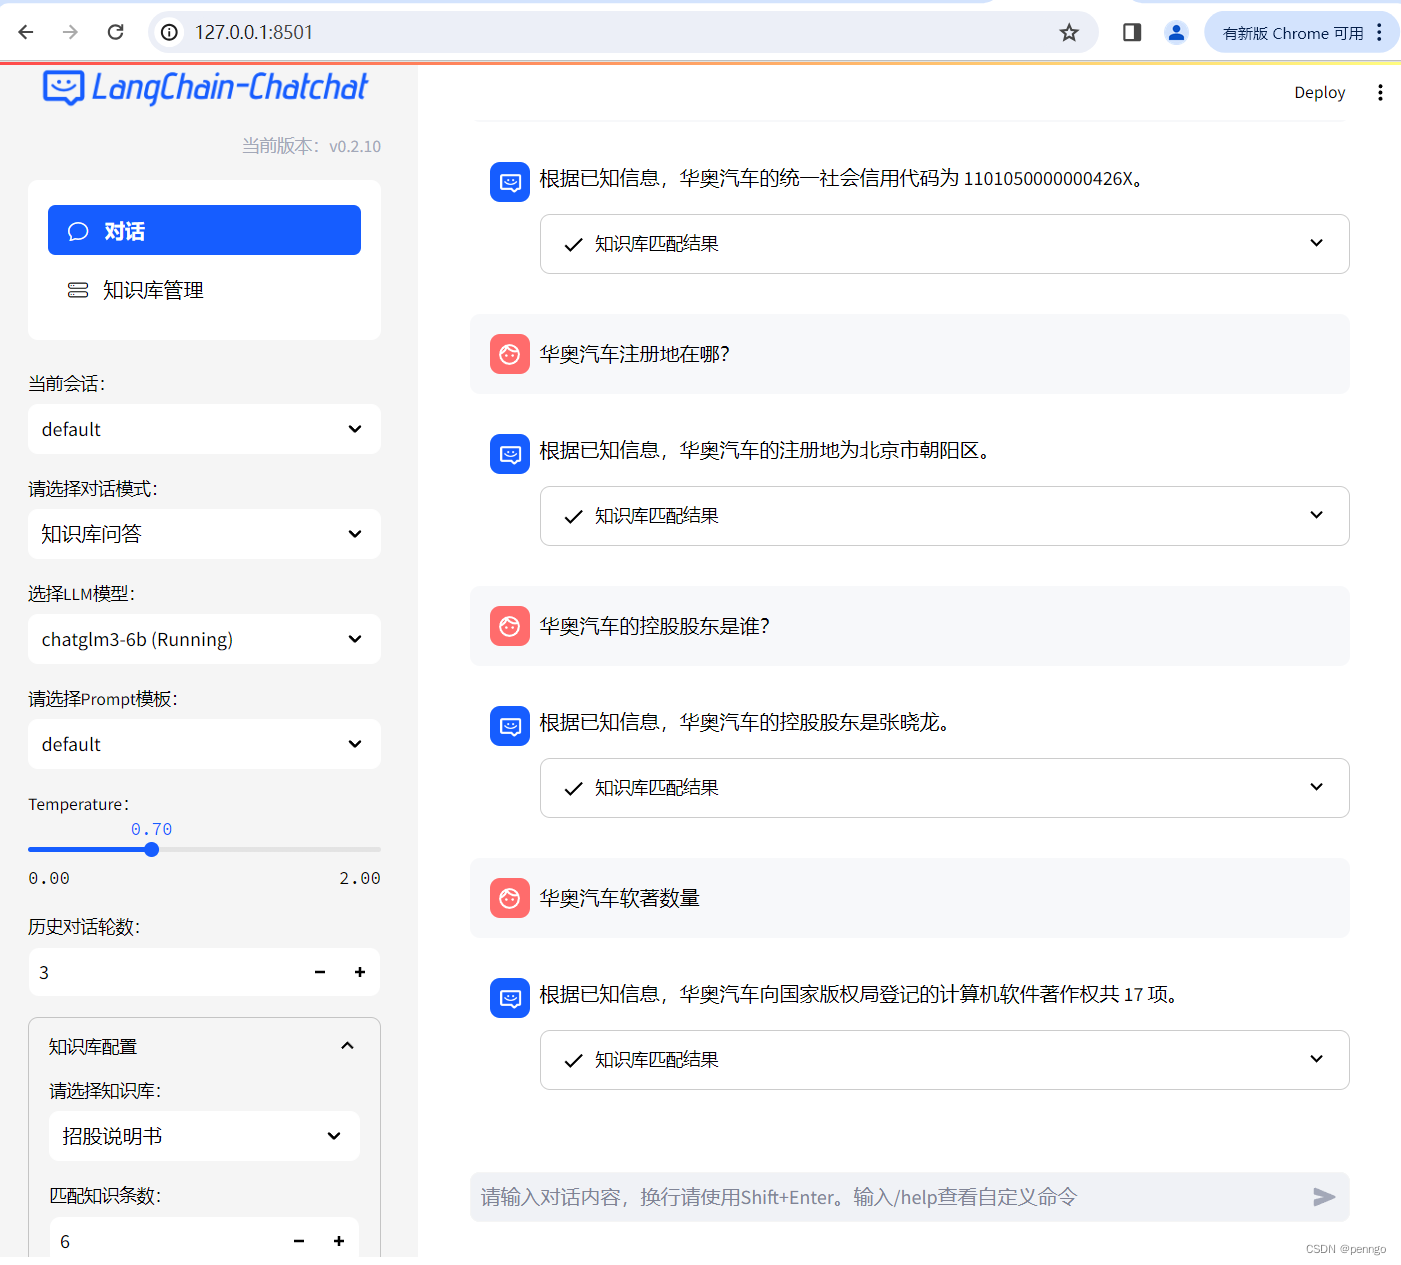The height and width of the screenshot is (1265, 1401).
Task: Click bot avatar beside 17 项 answer
Action: (510, 998)
